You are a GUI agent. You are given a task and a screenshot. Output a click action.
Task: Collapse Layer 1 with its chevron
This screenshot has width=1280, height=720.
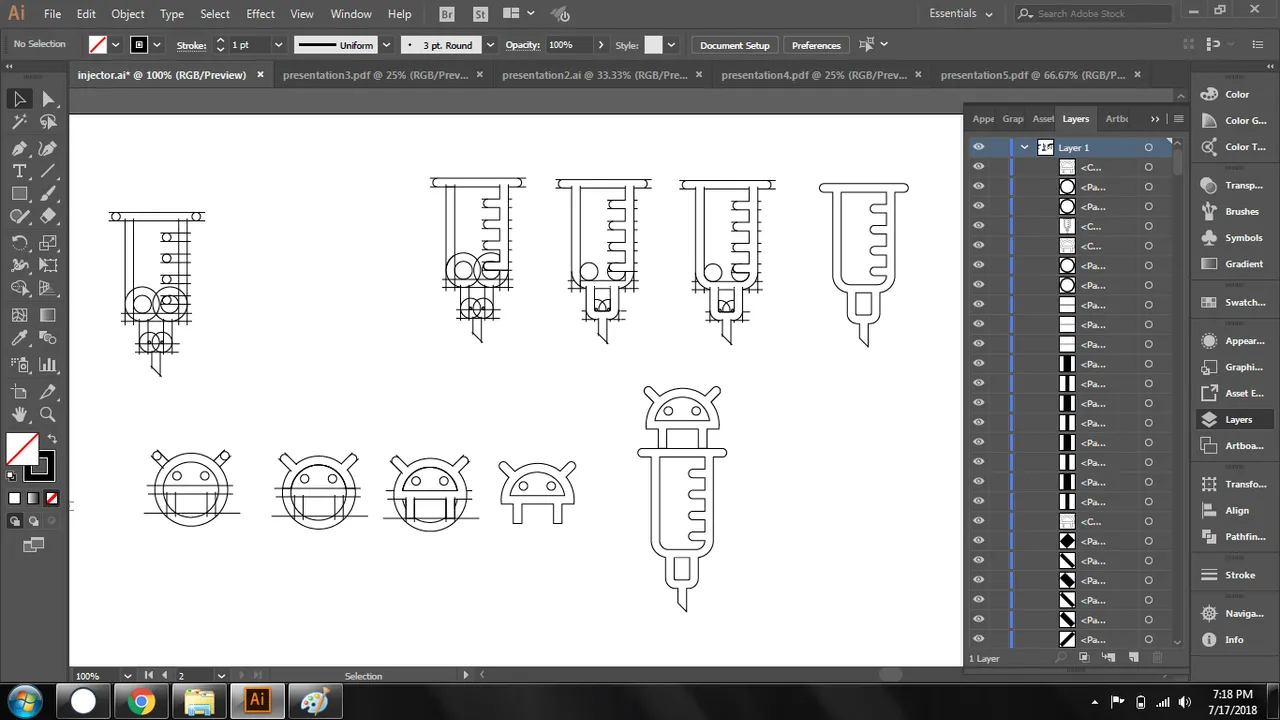1025,147
